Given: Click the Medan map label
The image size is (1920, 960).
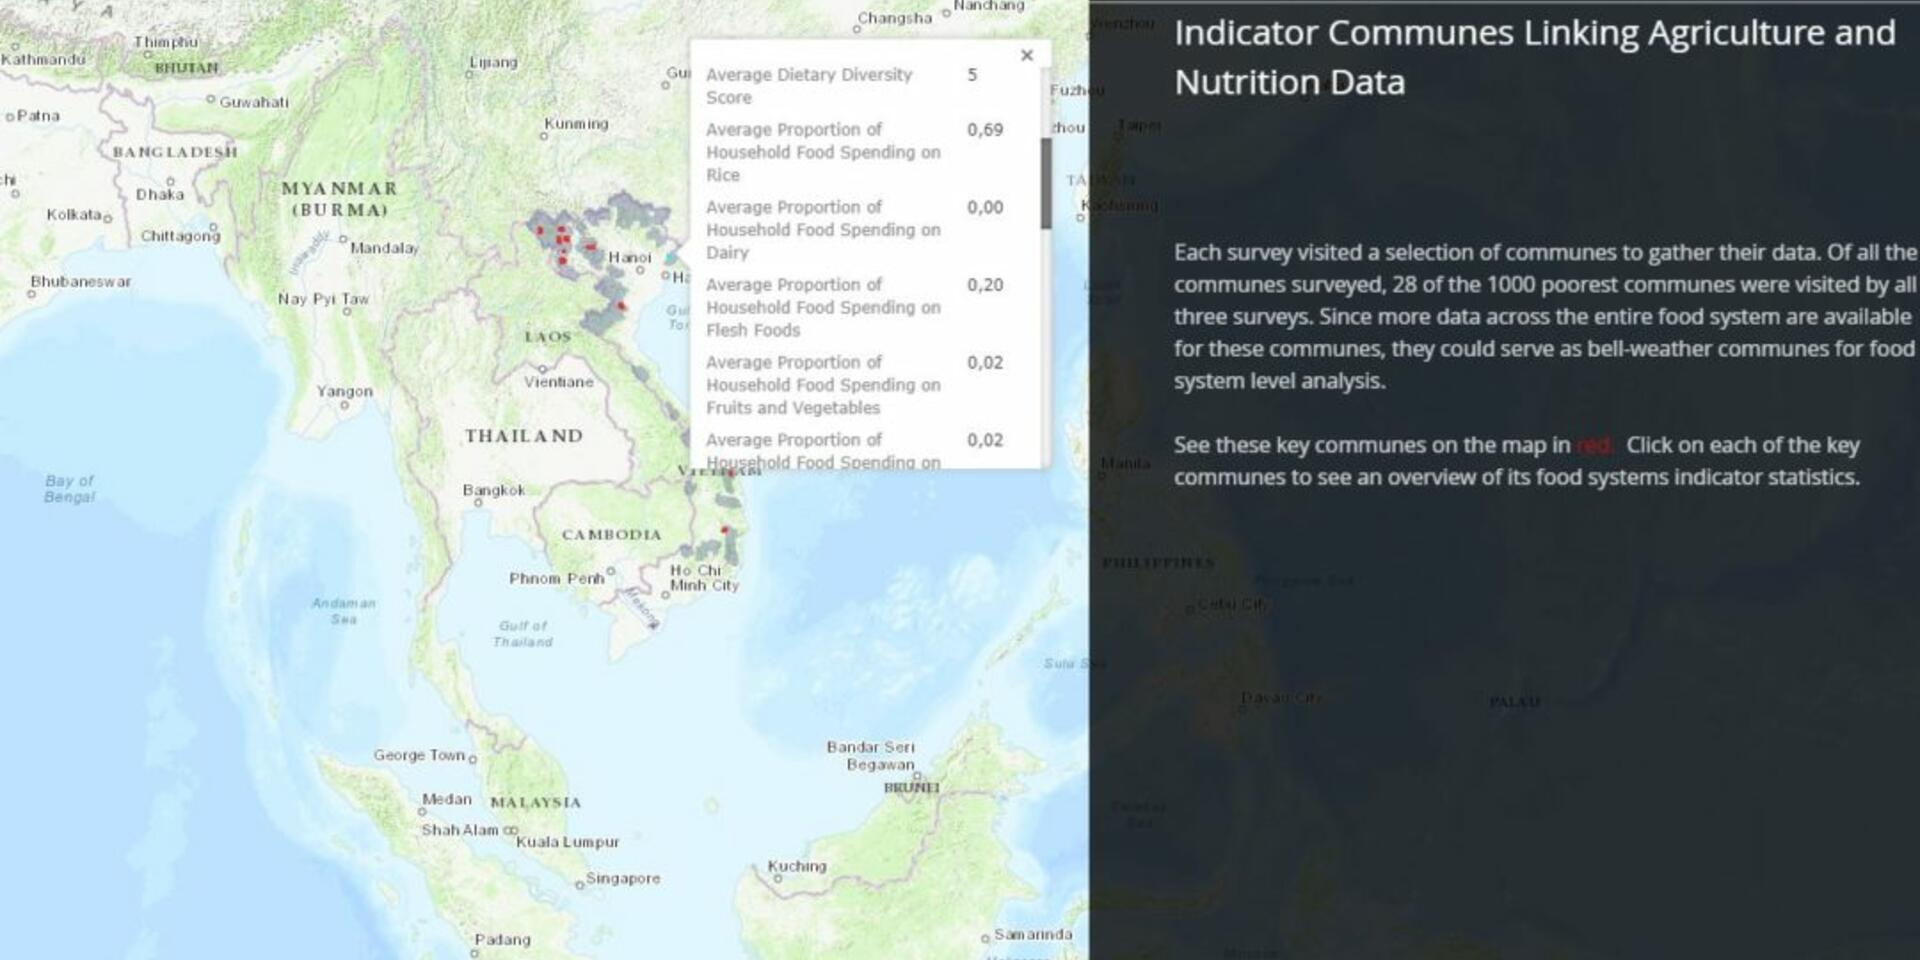Looking at the screenshot, I should (446, 799).
